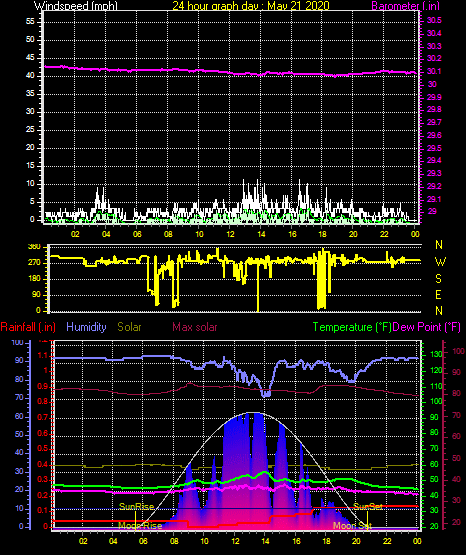
Task: Click the 30.1 barometer scale value
Action: coord(434,72)
